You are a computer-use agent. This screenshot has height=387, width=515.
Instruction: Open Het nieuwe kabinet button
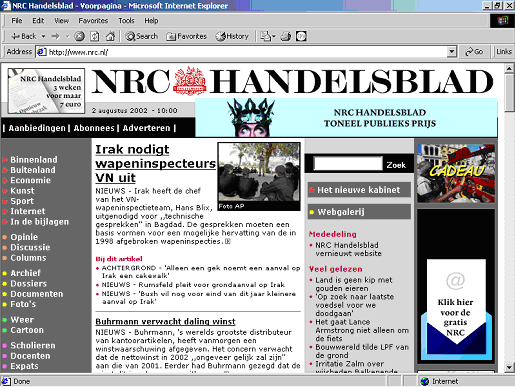pos(359,190)
